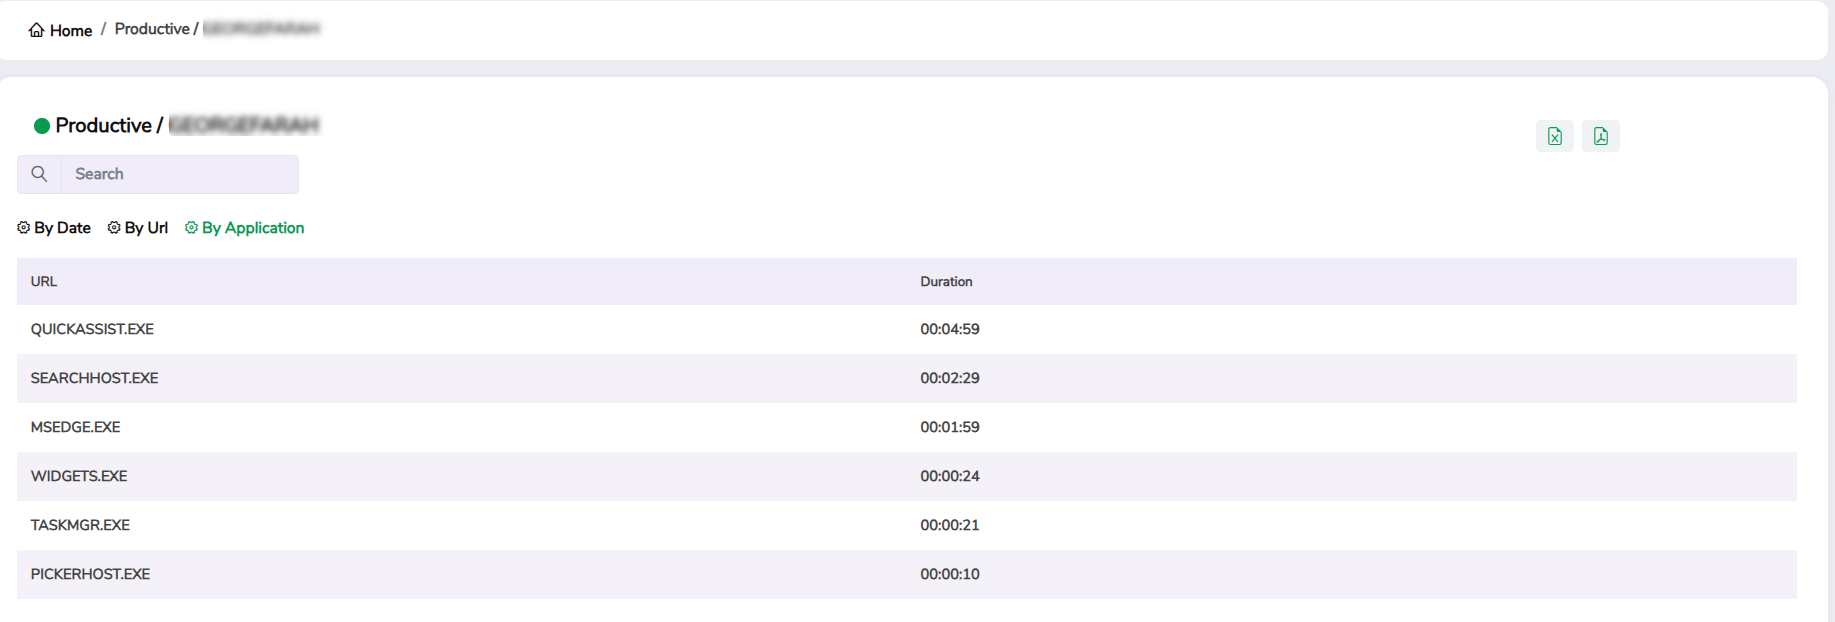Open the Productive breadcrumb link
This screenshot has width=1835, height=622.
151,29
